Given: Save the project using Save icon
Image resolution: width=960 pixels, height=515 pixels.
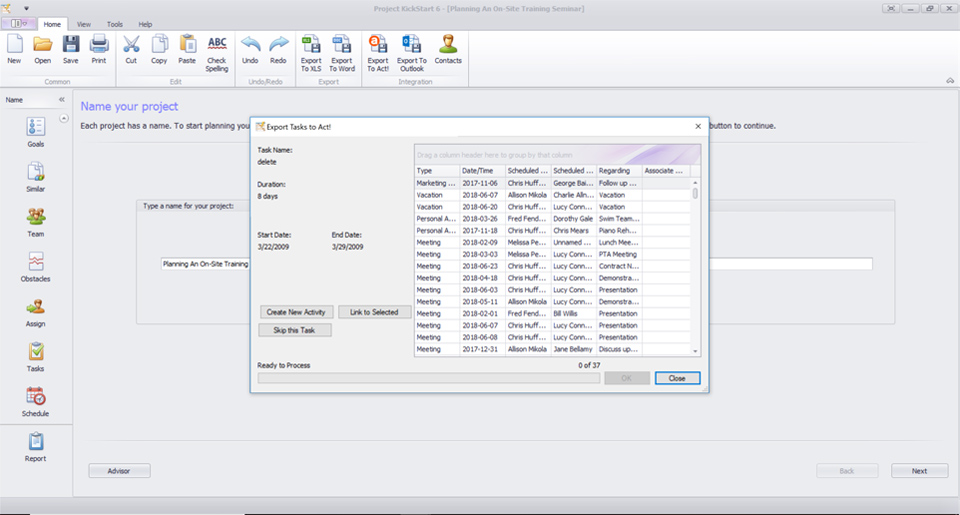Looking at the screenshot, I should click(x=70, y=50).
